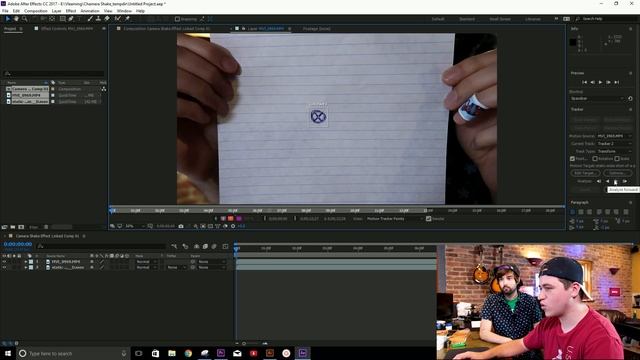Open Adobe Premiere from the Windows taskbar
Viewport: 640px width, 360px height.
tap(221, 353)
